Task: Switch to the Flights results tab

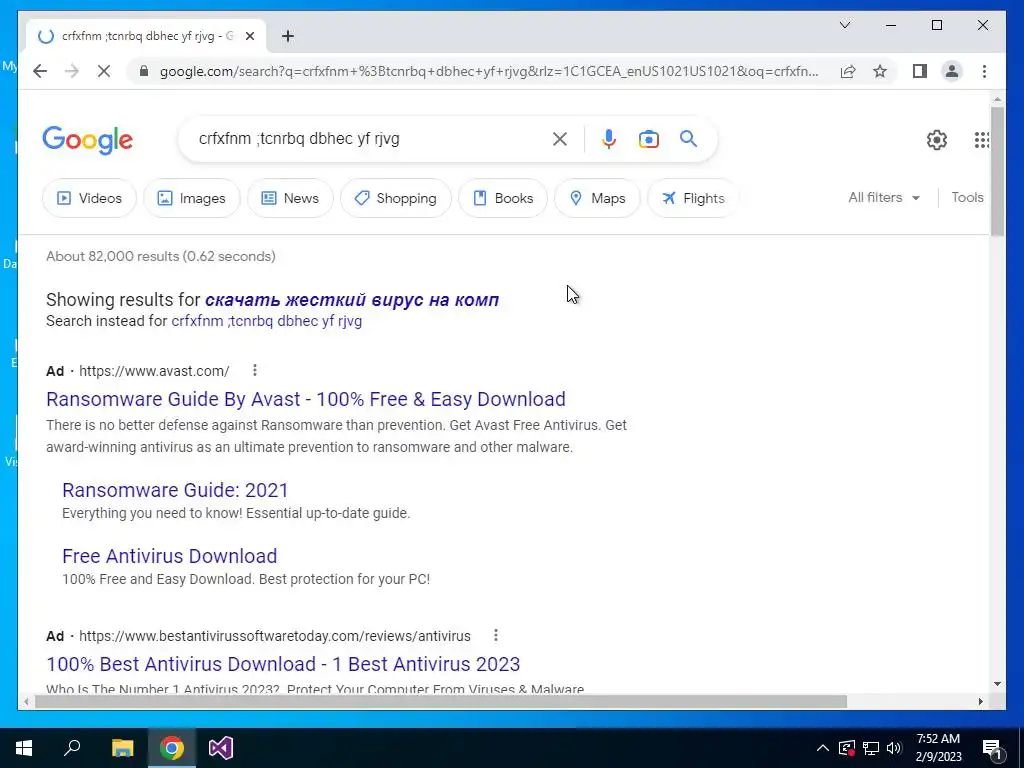Action: click(693, 198)
